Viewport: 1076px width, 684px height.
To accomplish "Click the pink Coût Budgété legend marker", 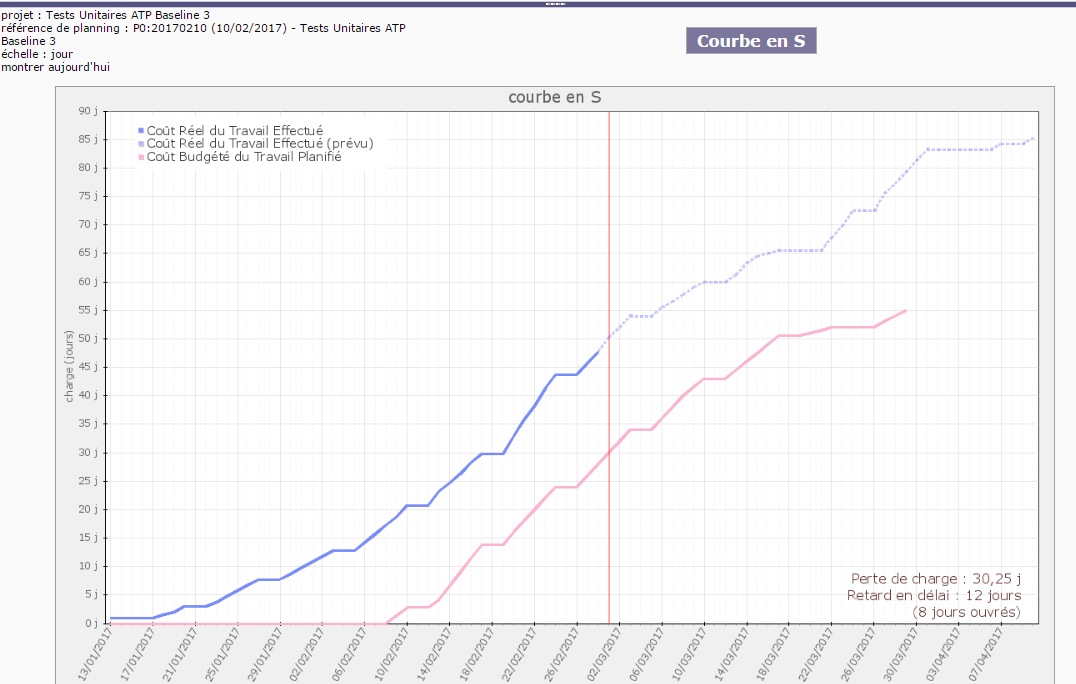I will tap(141, 157).
